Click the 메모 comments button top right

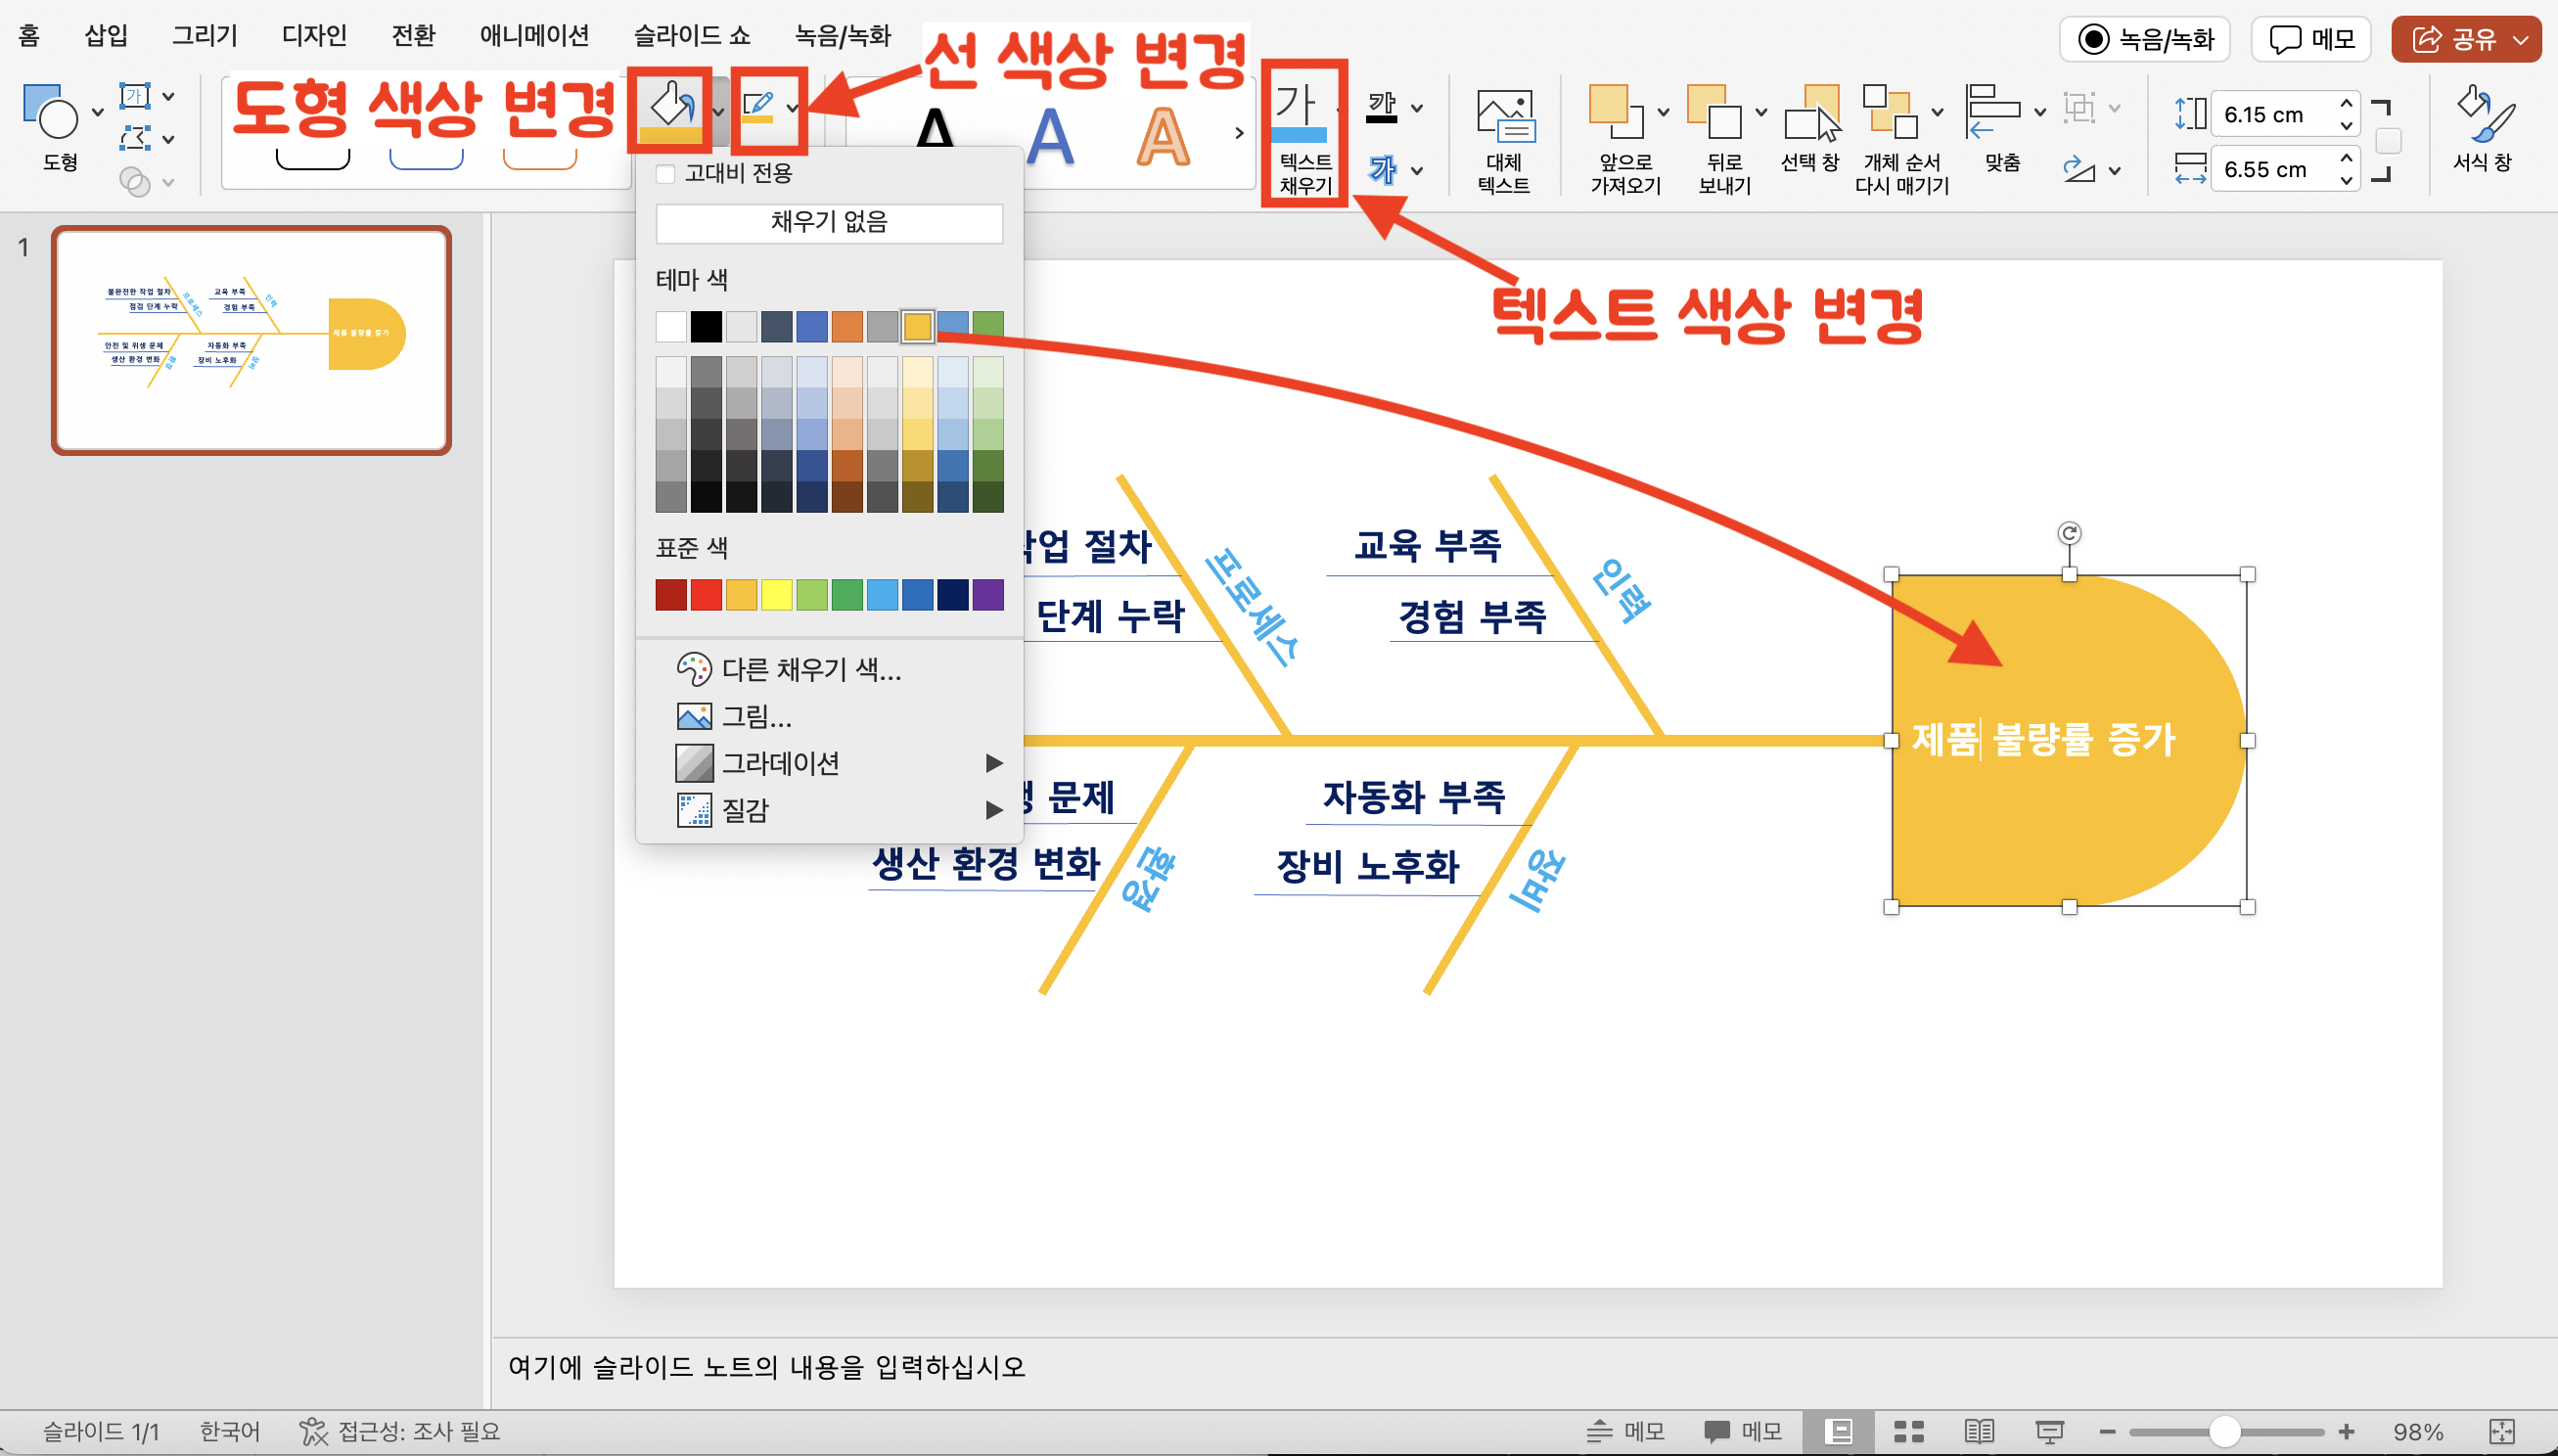pos(2311,39)
